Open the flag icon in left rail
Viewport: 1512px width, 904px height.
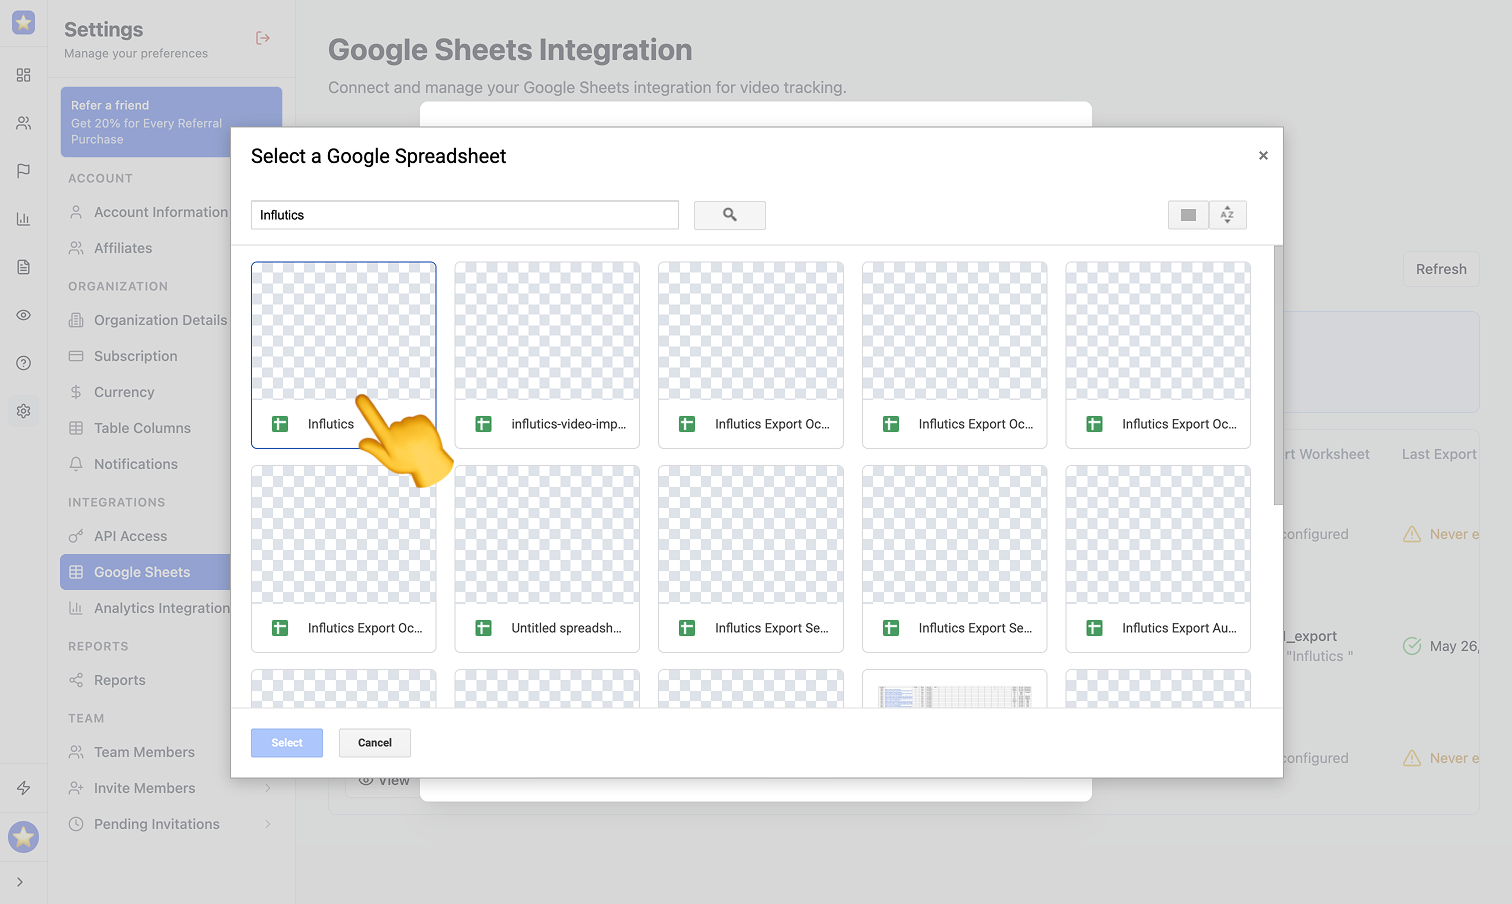(x=23, y=171)
